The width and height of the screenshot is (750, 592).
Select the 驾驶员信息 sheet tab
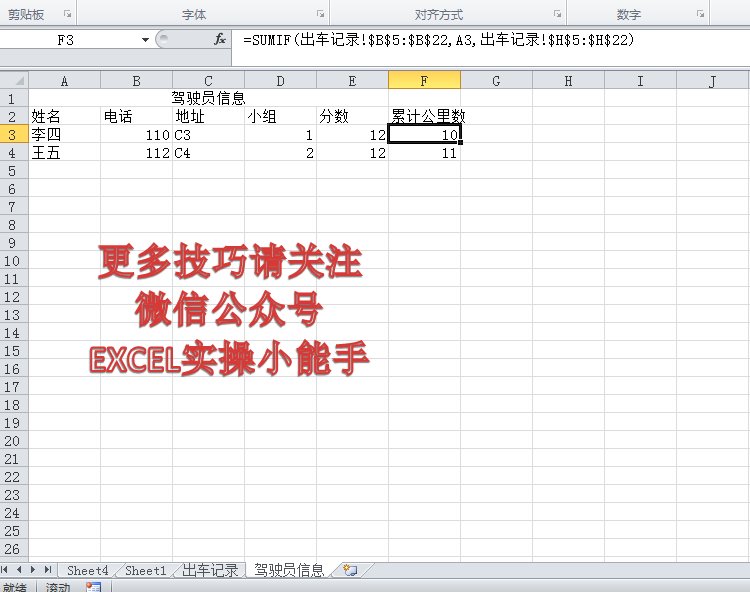pyautogui.click(x=289, y=570)
